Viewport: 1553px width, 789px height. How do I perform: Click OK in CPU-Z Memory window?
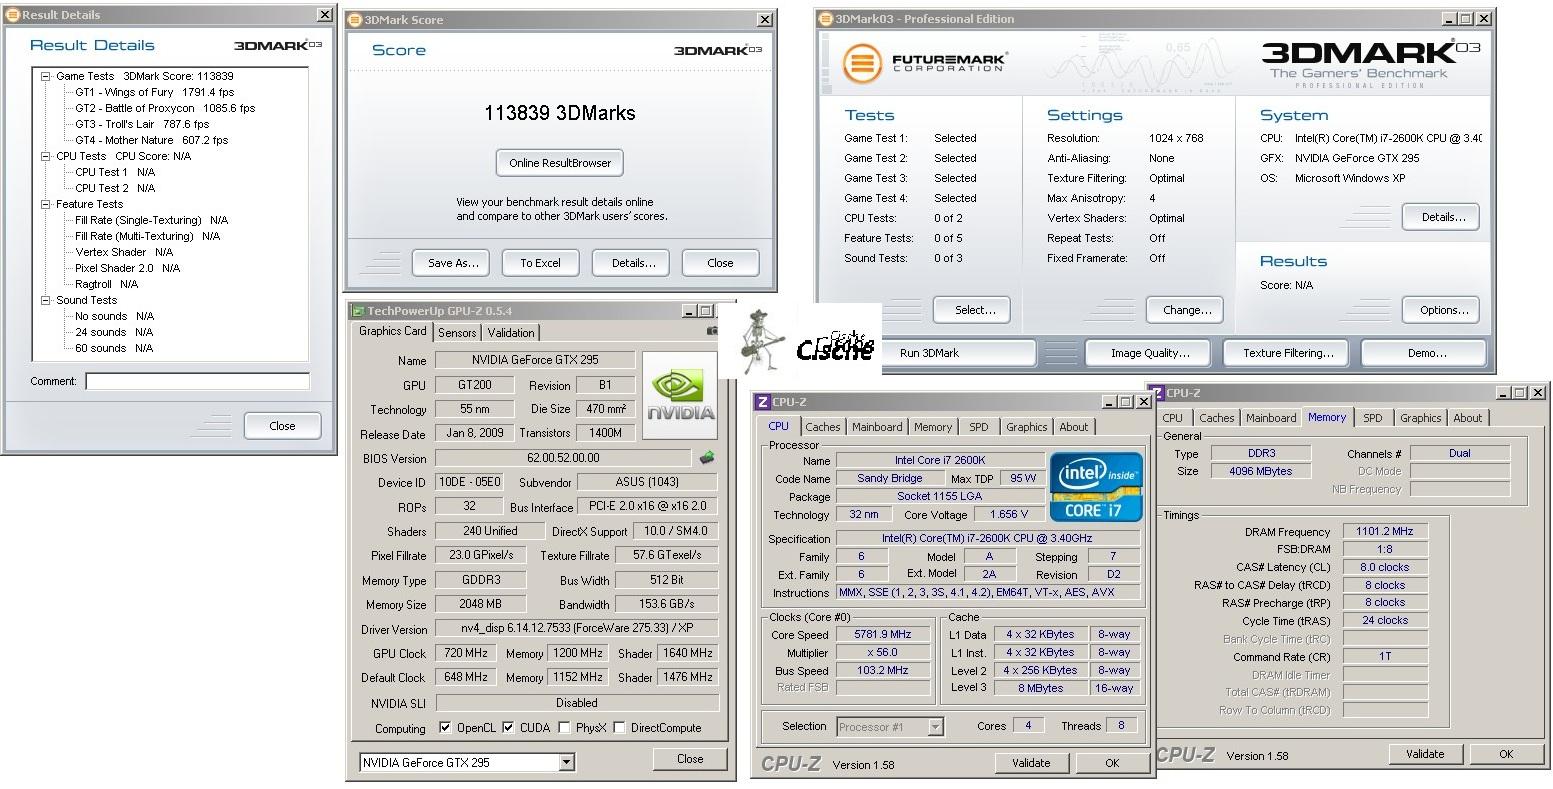click(x=1506, y=754)
